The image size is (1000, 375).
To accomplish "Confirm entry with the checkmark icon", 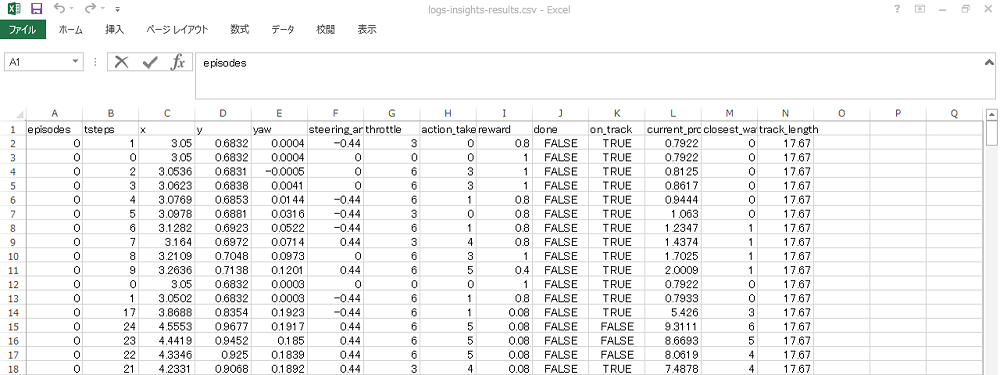I will [x=150, y=62].
